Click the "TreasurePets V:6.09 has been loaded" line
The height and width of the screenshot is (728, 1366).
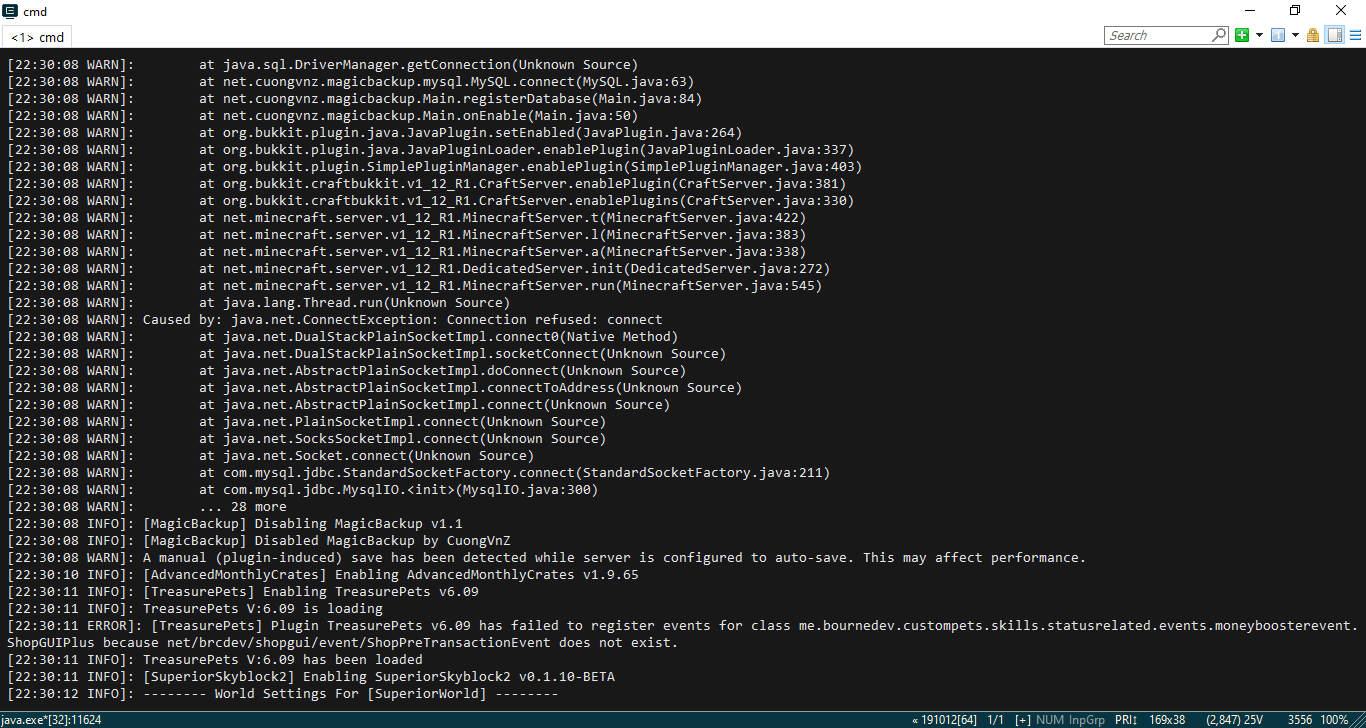click(214, 660)
